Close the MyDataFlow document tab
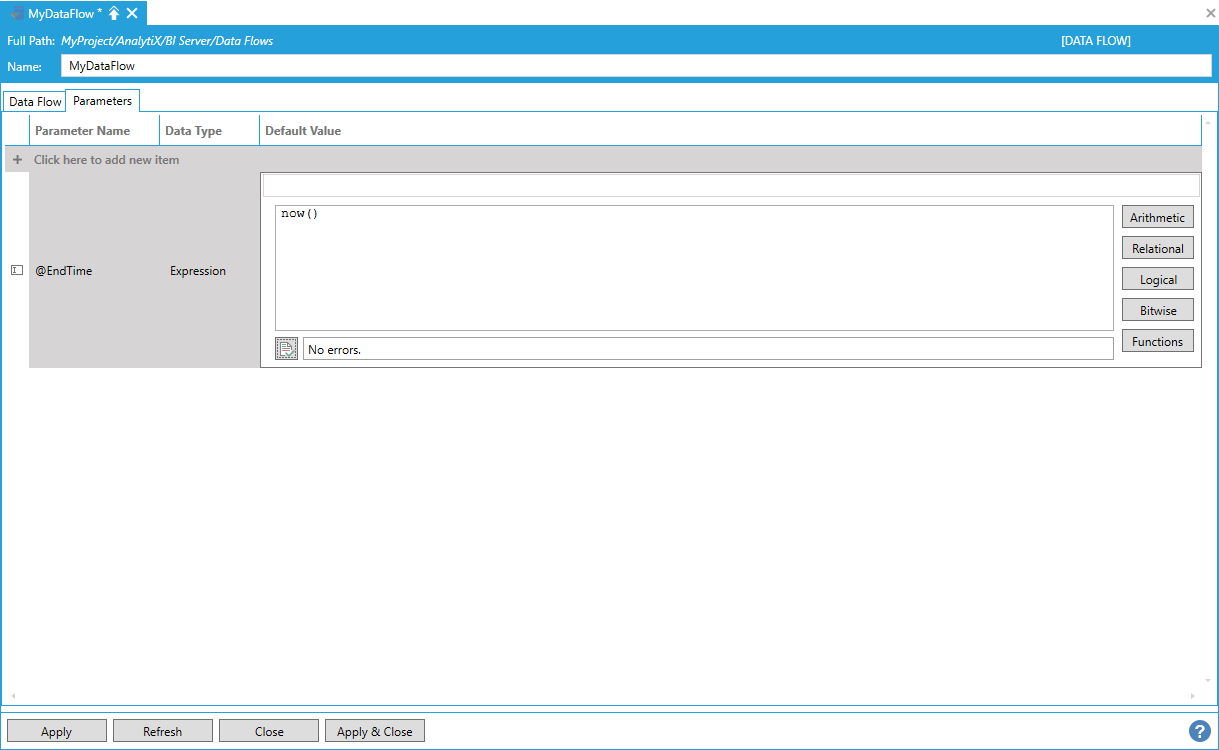Viewport: 1219px width, 750px height. click(x=132, y=13)
